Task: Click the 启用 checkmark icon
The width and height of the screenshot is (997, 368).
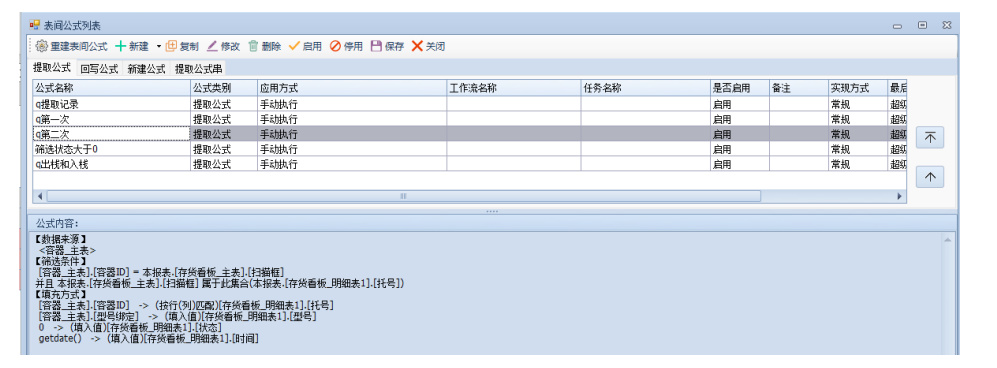Action: point(294,46)
